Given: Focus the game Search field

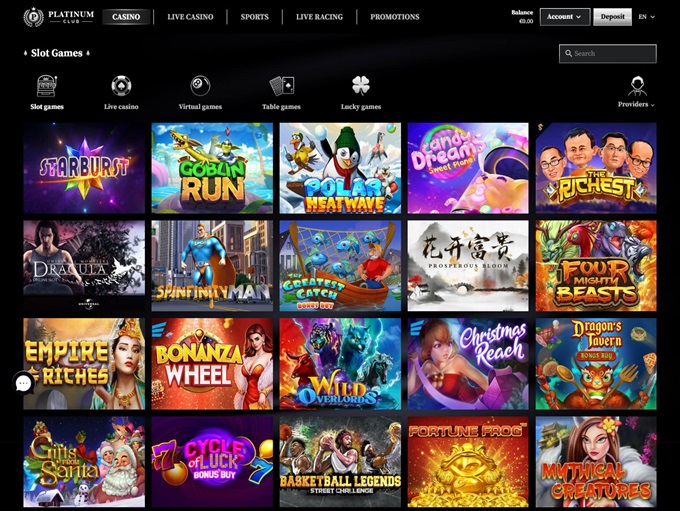Looking at the screenshot, I should click(608, 53).
